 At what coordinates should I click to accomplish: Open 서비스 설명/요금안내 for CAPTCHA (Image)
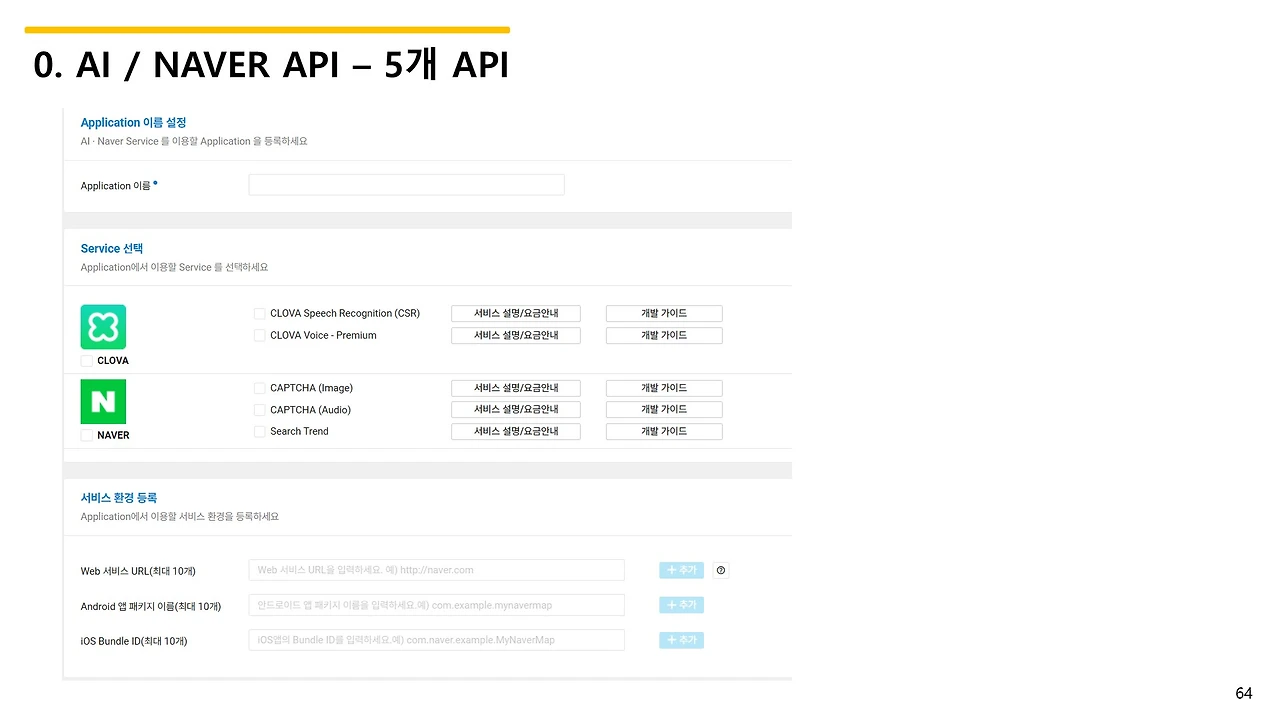[x=516, y=388]
